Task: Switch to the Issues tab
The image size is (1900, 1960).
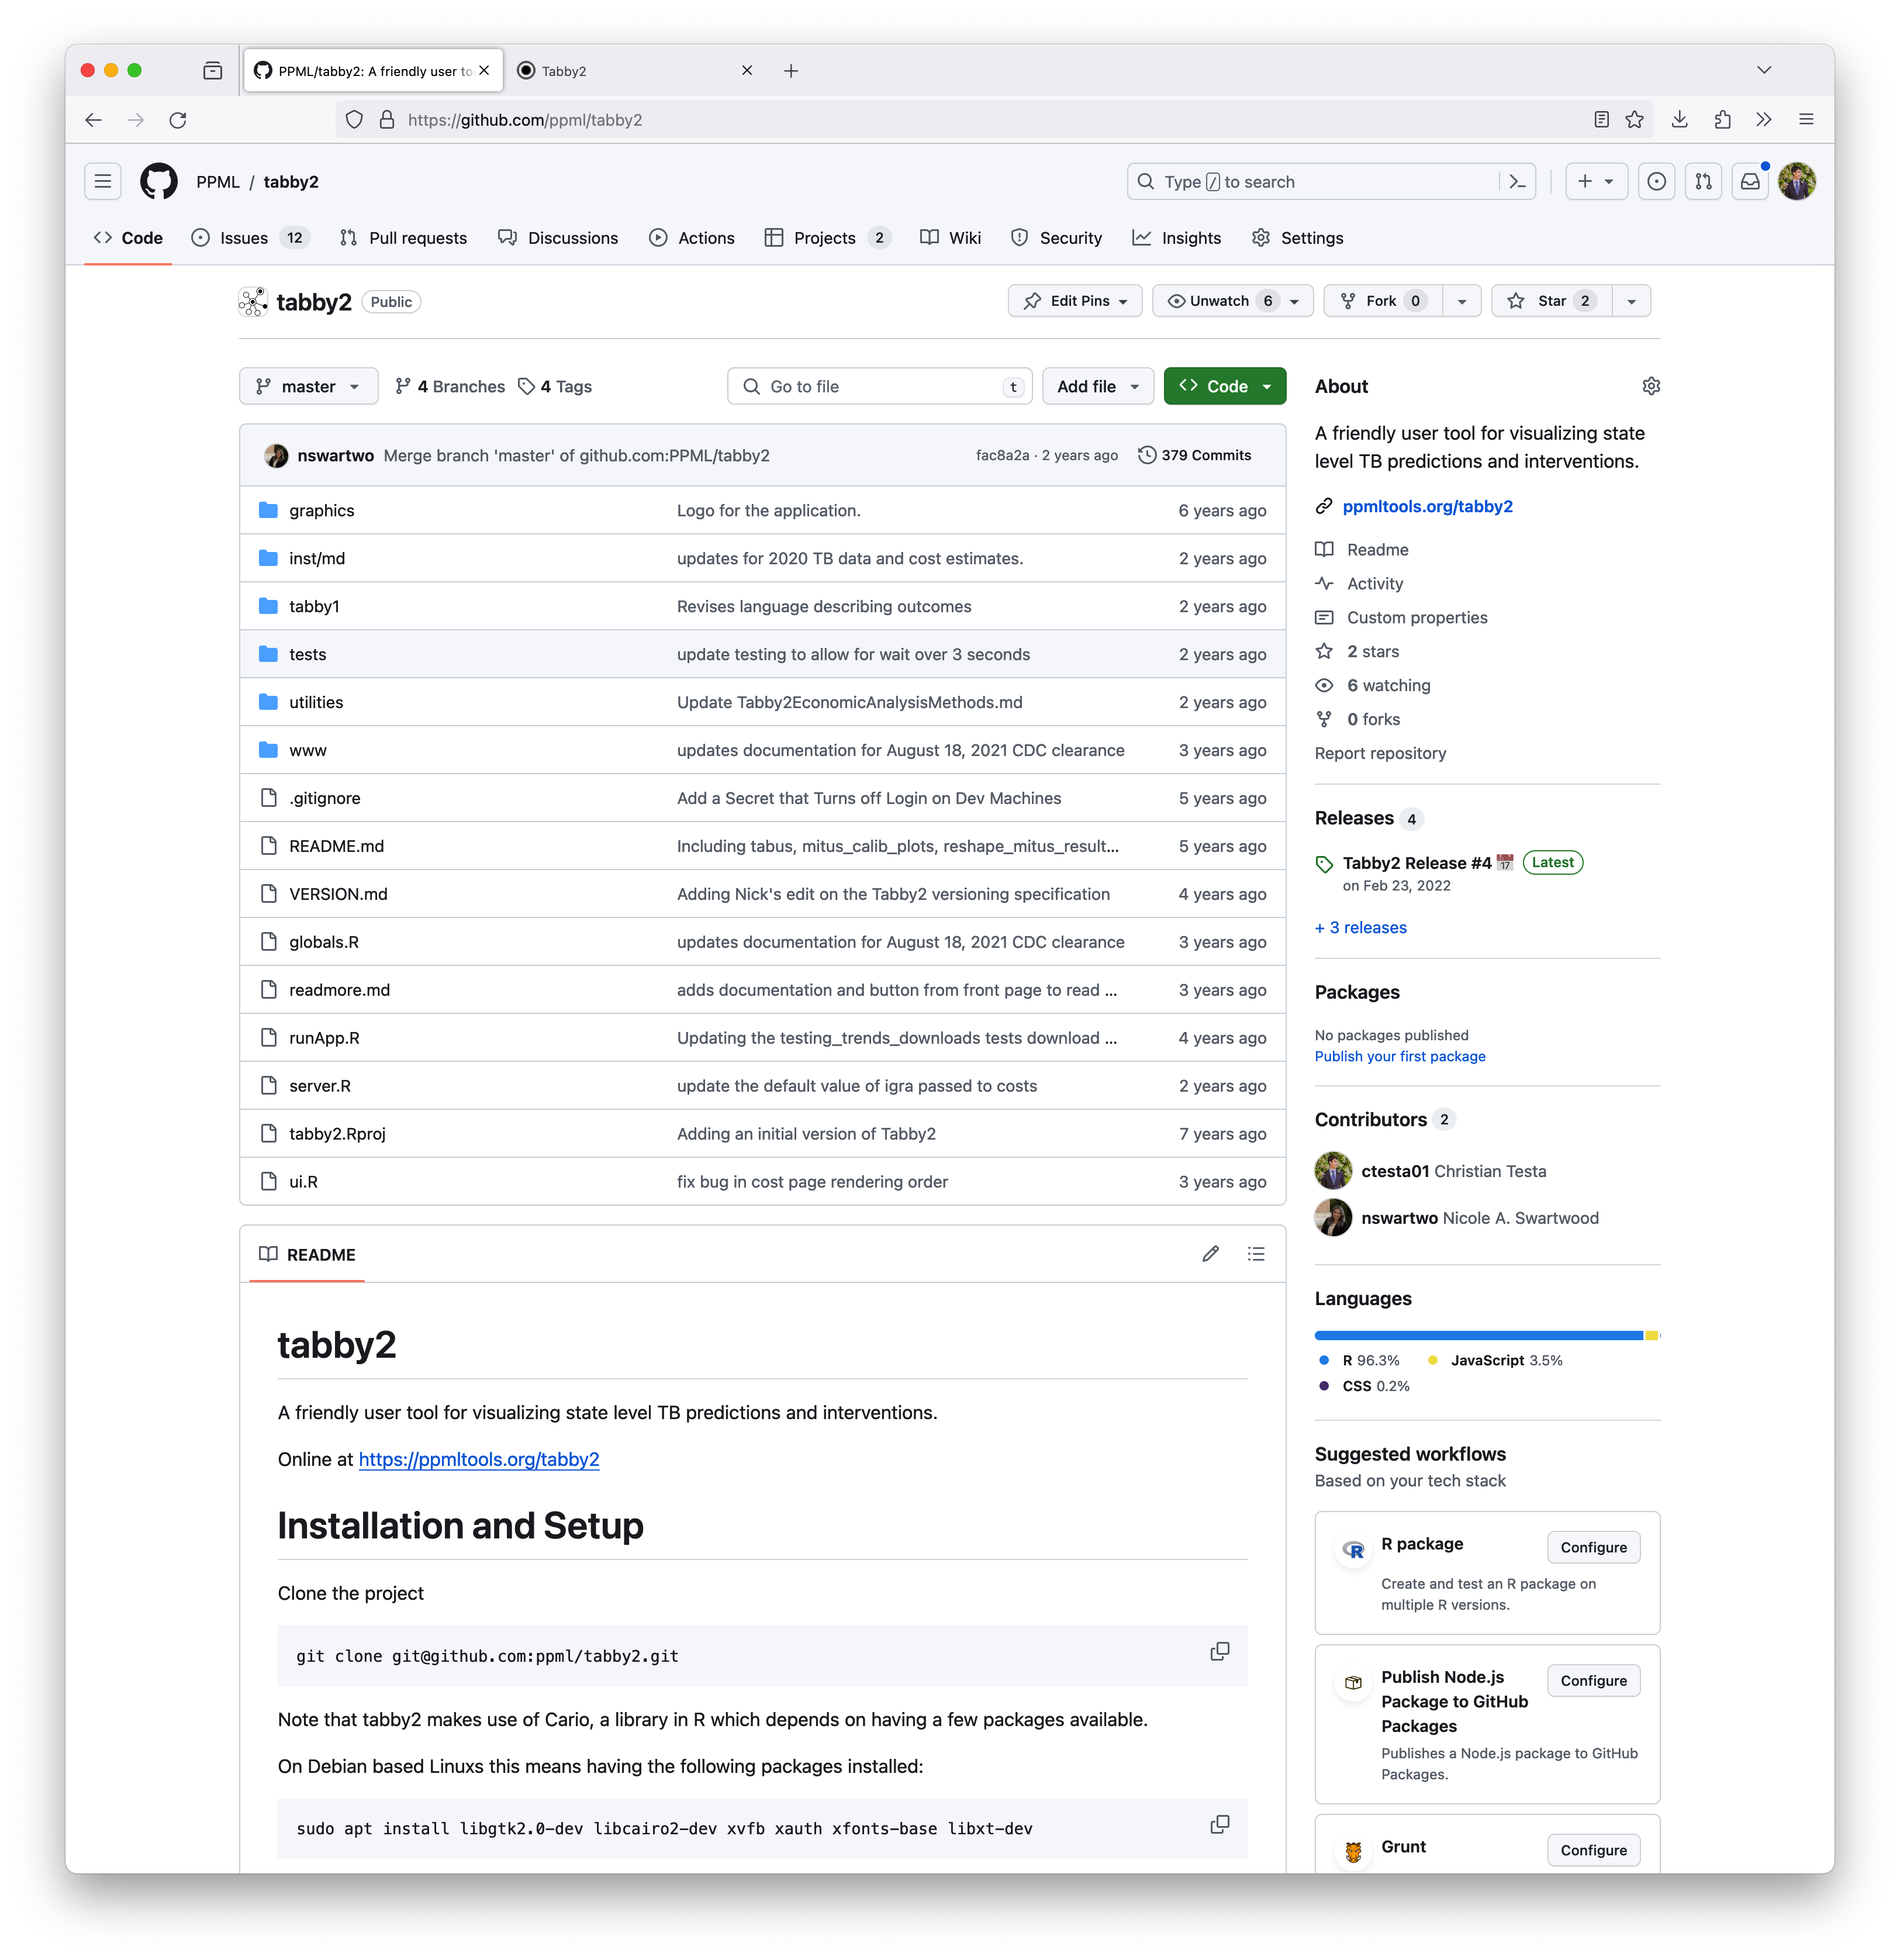Action: (x=243, y=238)
